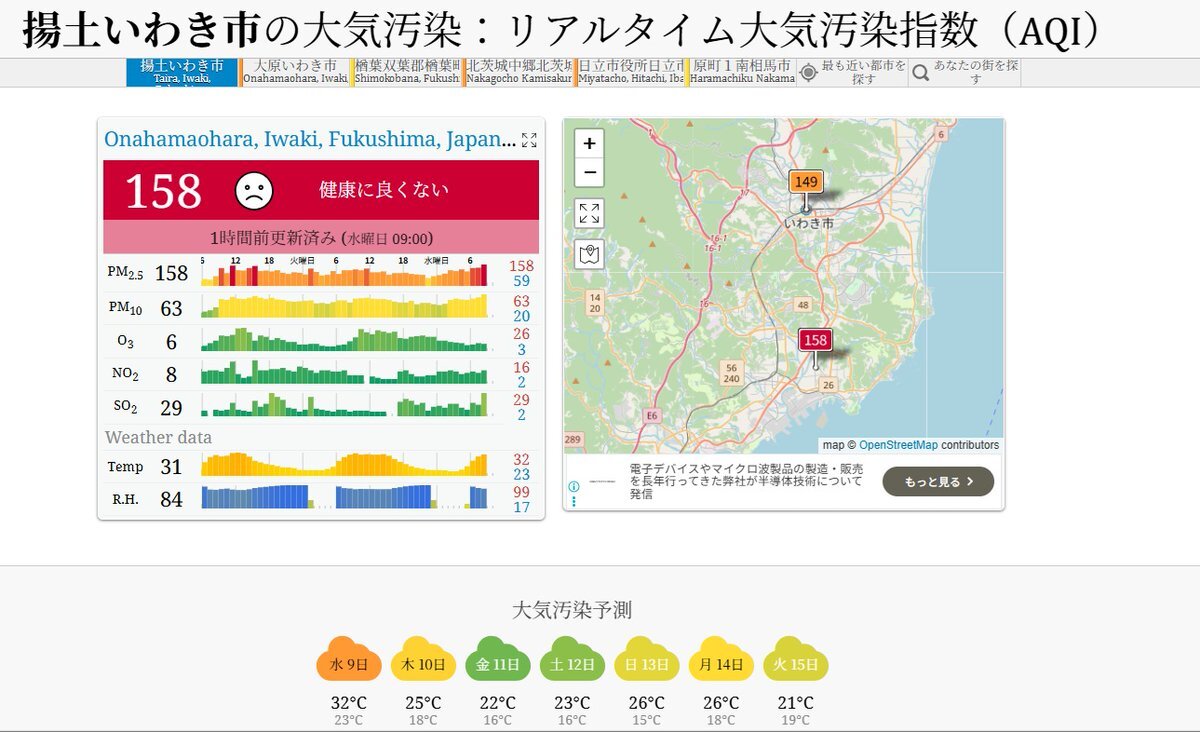Open the Nakagocho Kamisakurai station tab

(x=518, y=72)
